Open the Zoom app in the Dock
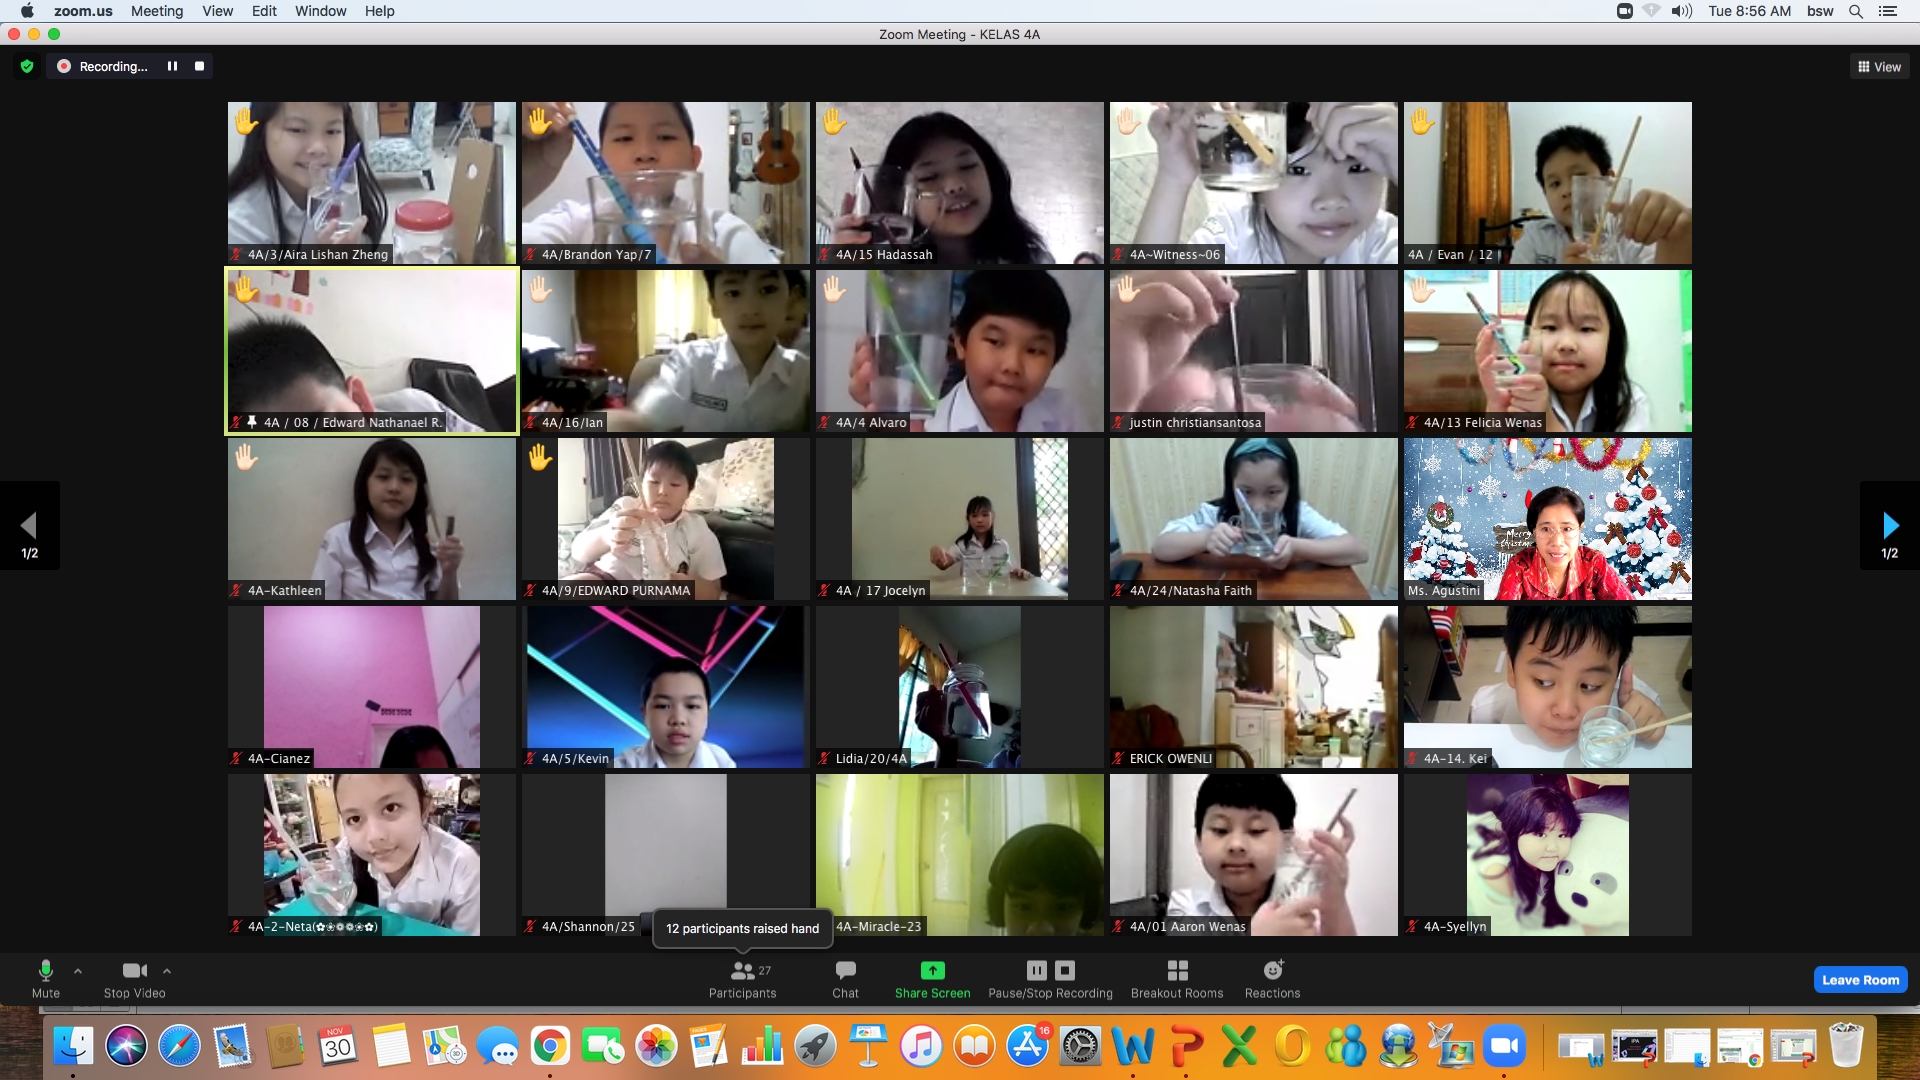 (x=1504, y=1047)
